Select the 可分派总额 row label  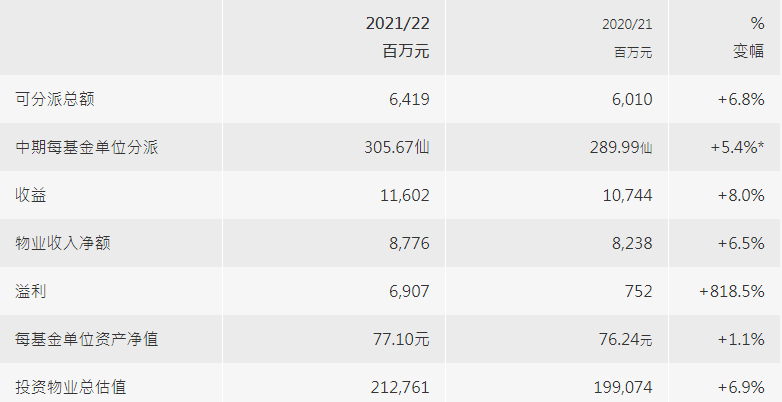[x=55, y=99]
